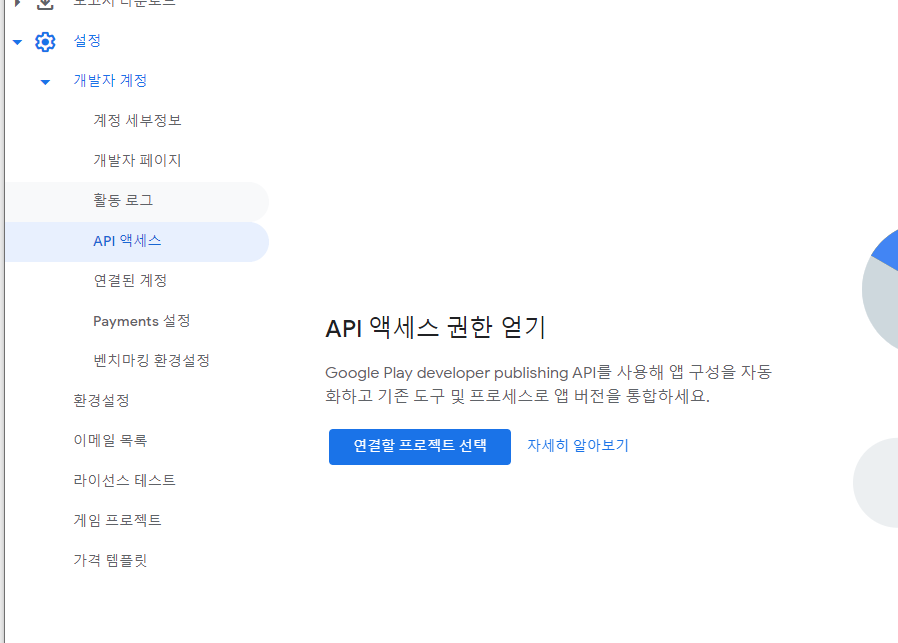Image resolution: width=898 pixels, height=643 pixels.
Task: Click the download report icon at top
Action: pyautogui.click(x=45, y=4)
